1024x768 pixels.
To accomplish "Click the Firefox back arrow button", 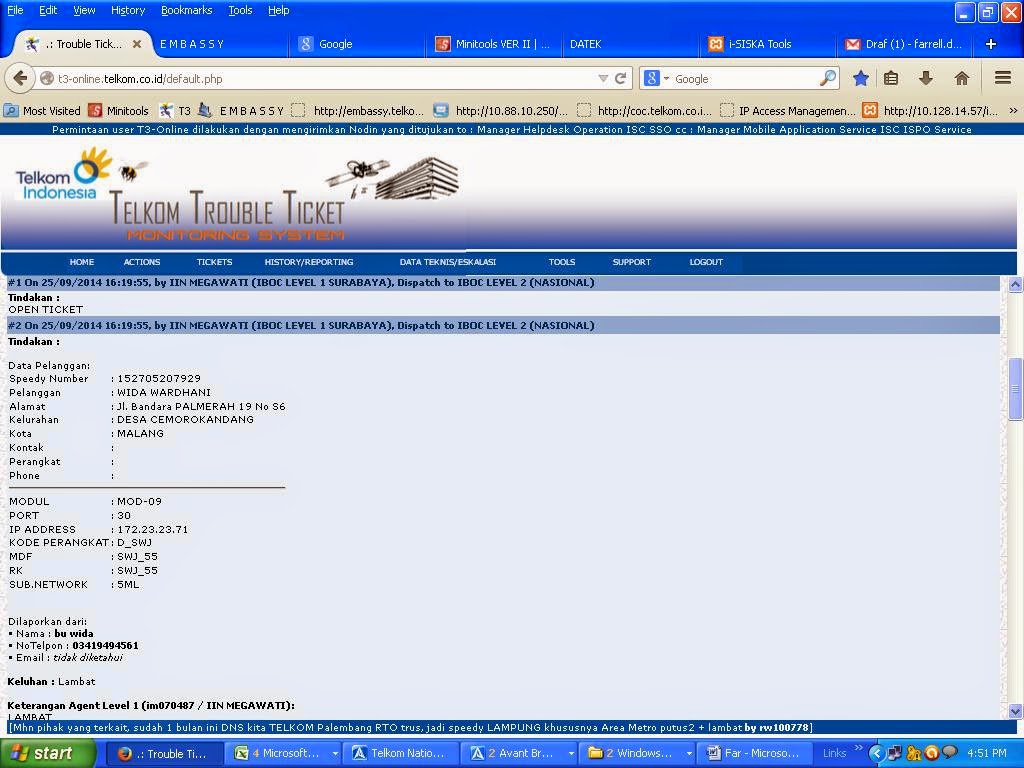I will pos(20,78).
